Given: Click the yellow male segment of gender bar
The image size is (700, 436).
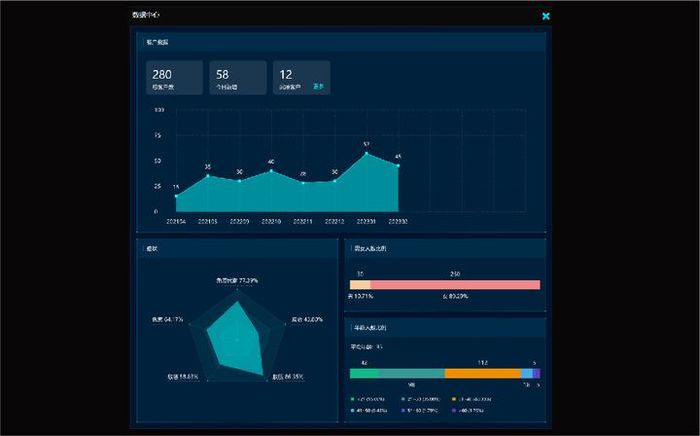Looking at the screenshot, I should (x=360, y=285).
